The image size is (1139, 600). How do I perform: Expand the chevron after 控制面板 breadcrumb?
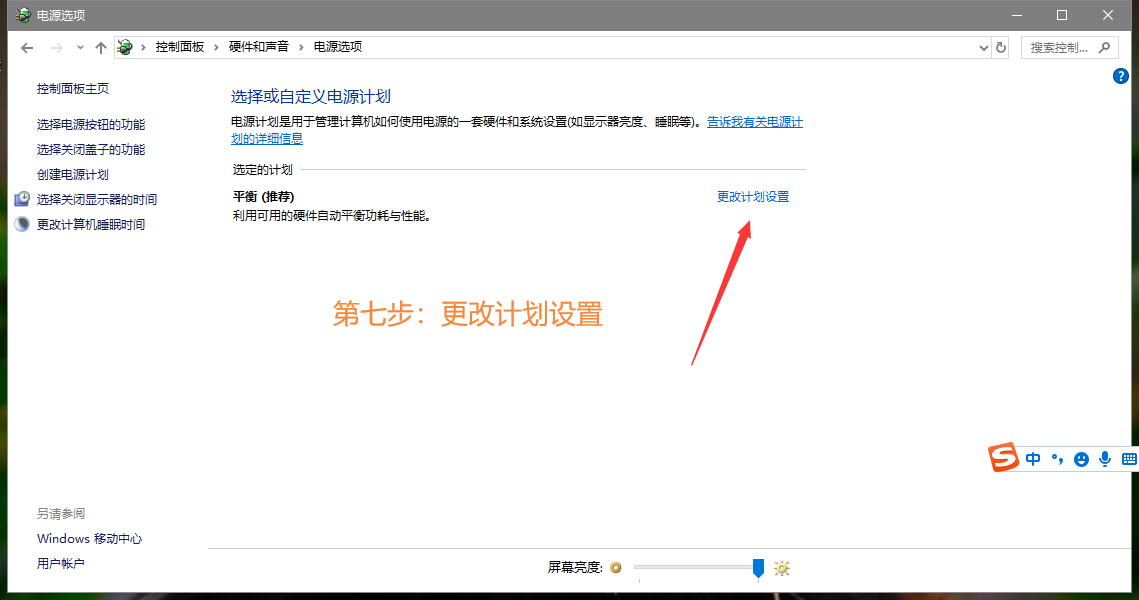(217, 47)
